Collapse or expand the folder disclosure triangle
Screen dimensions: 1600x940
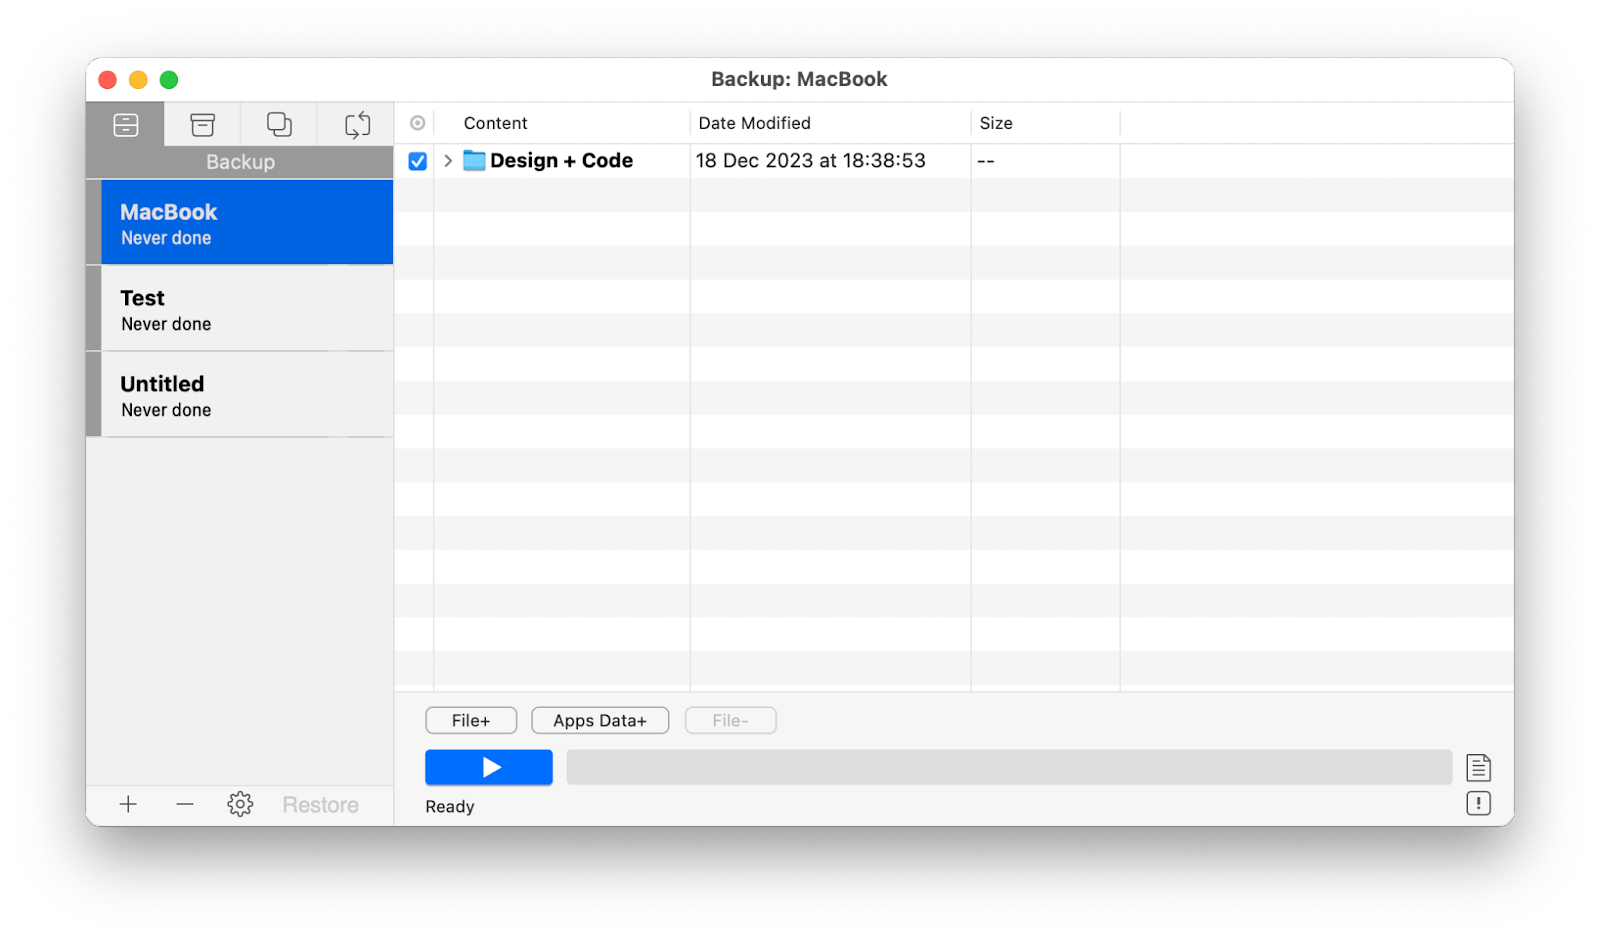point(447,160)
